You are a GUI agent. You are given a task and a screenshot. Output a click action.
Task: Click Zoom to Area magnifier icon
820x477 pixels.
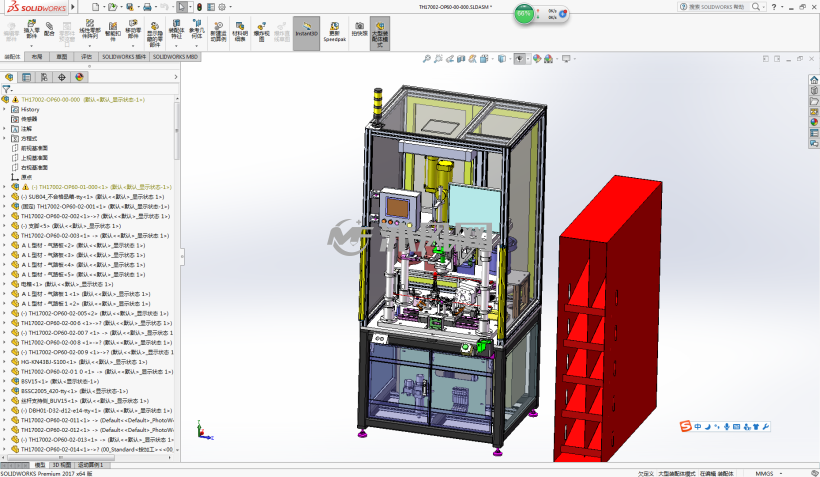point(438,59)
